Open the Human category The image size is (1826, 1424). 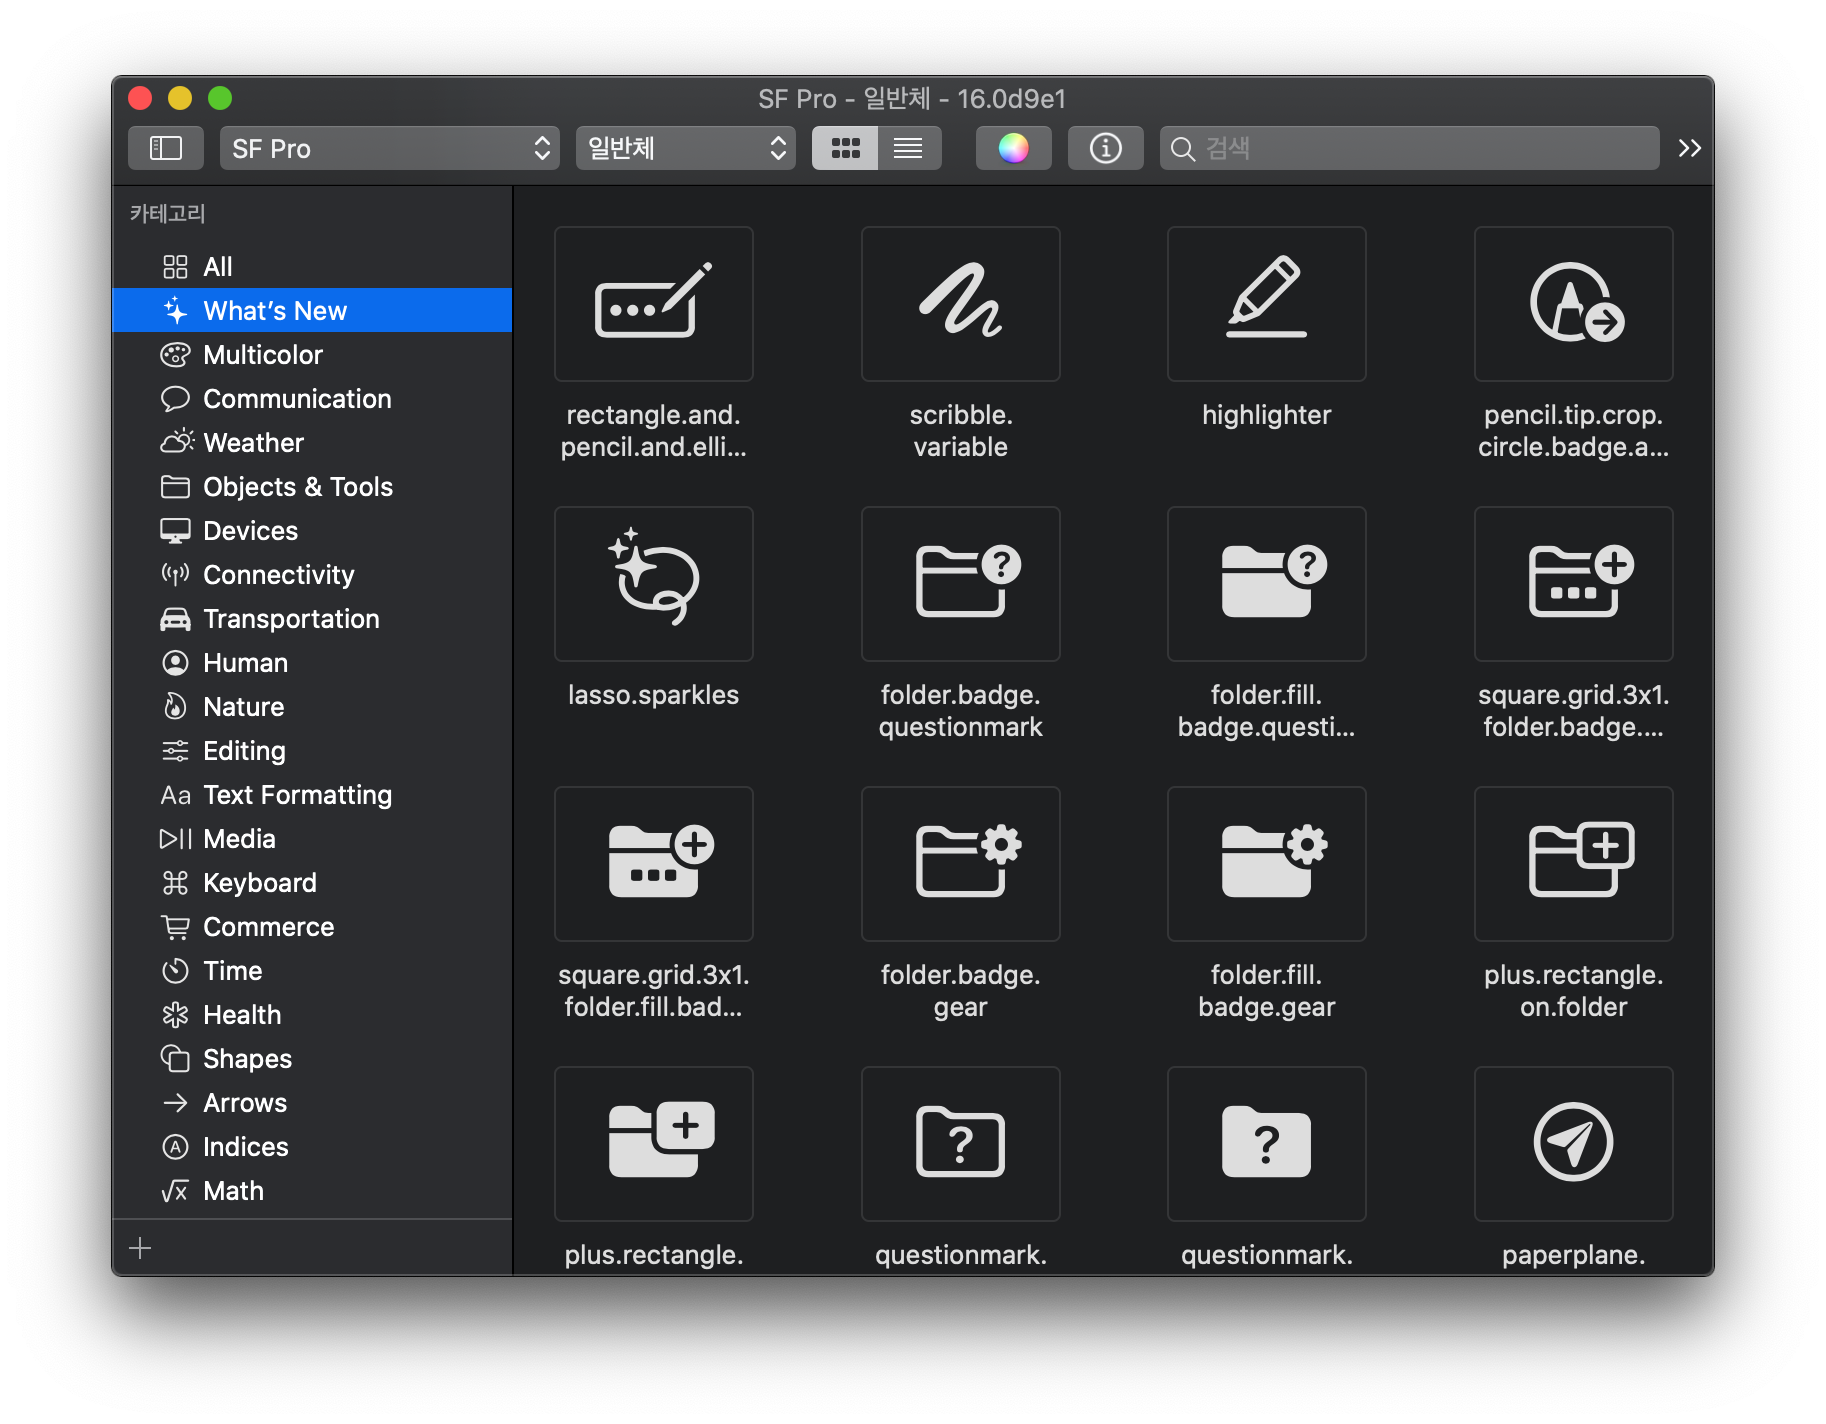pos(312,663)
